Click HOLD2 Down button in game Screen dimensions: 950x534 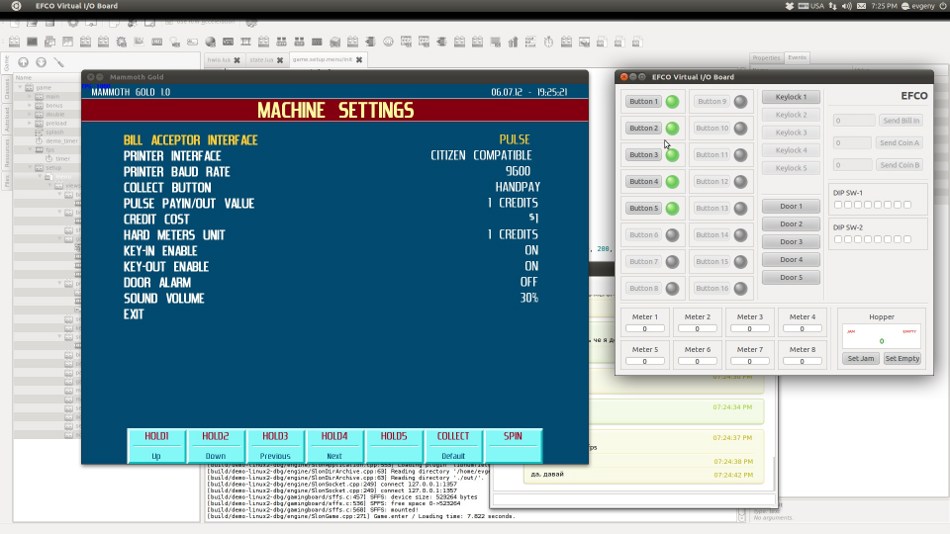click(x=215, y=446)
